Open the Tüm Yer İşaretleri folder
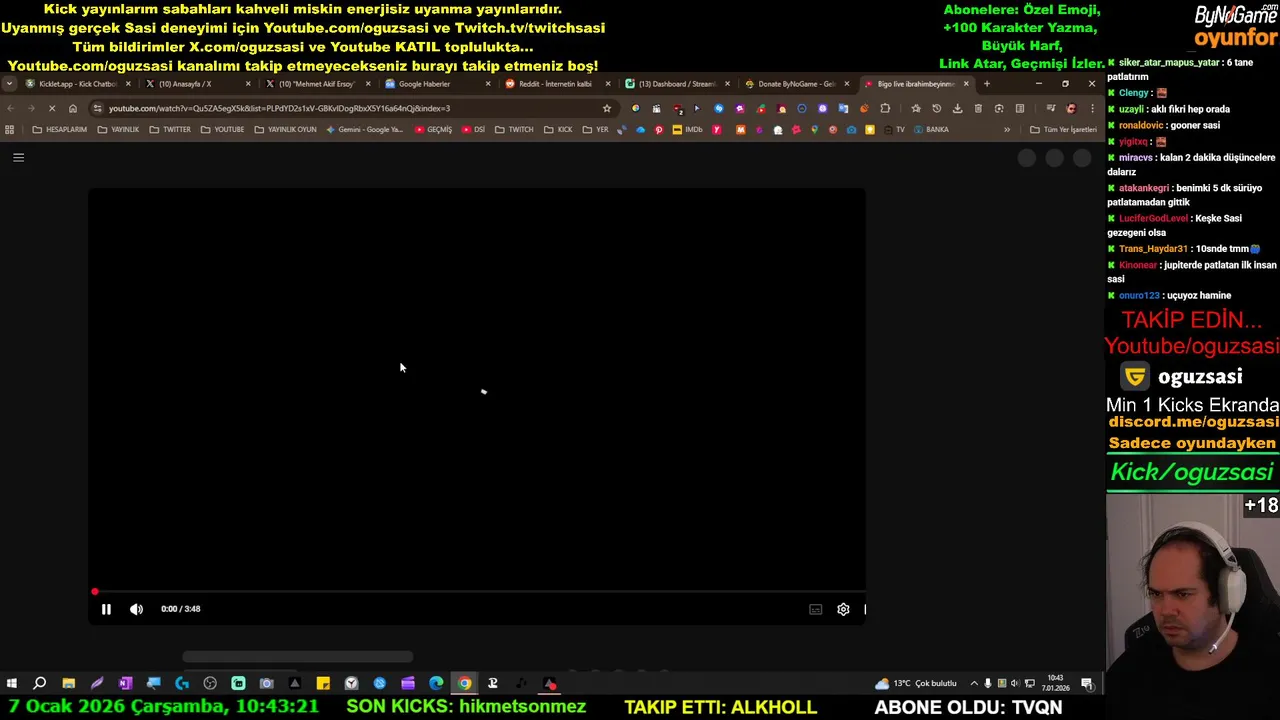The height and width of the screenshot is (720, 1280). pos(1063,130)
